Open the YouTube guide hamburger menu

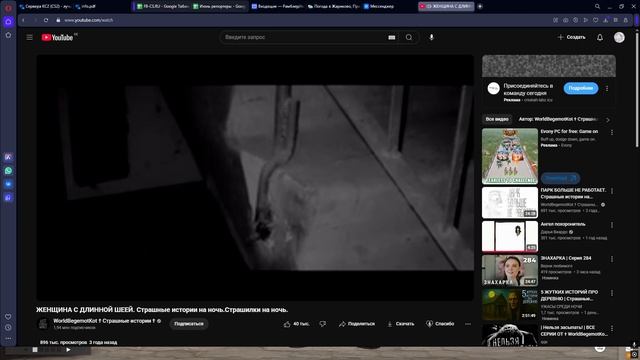click(x=29, y=37)
